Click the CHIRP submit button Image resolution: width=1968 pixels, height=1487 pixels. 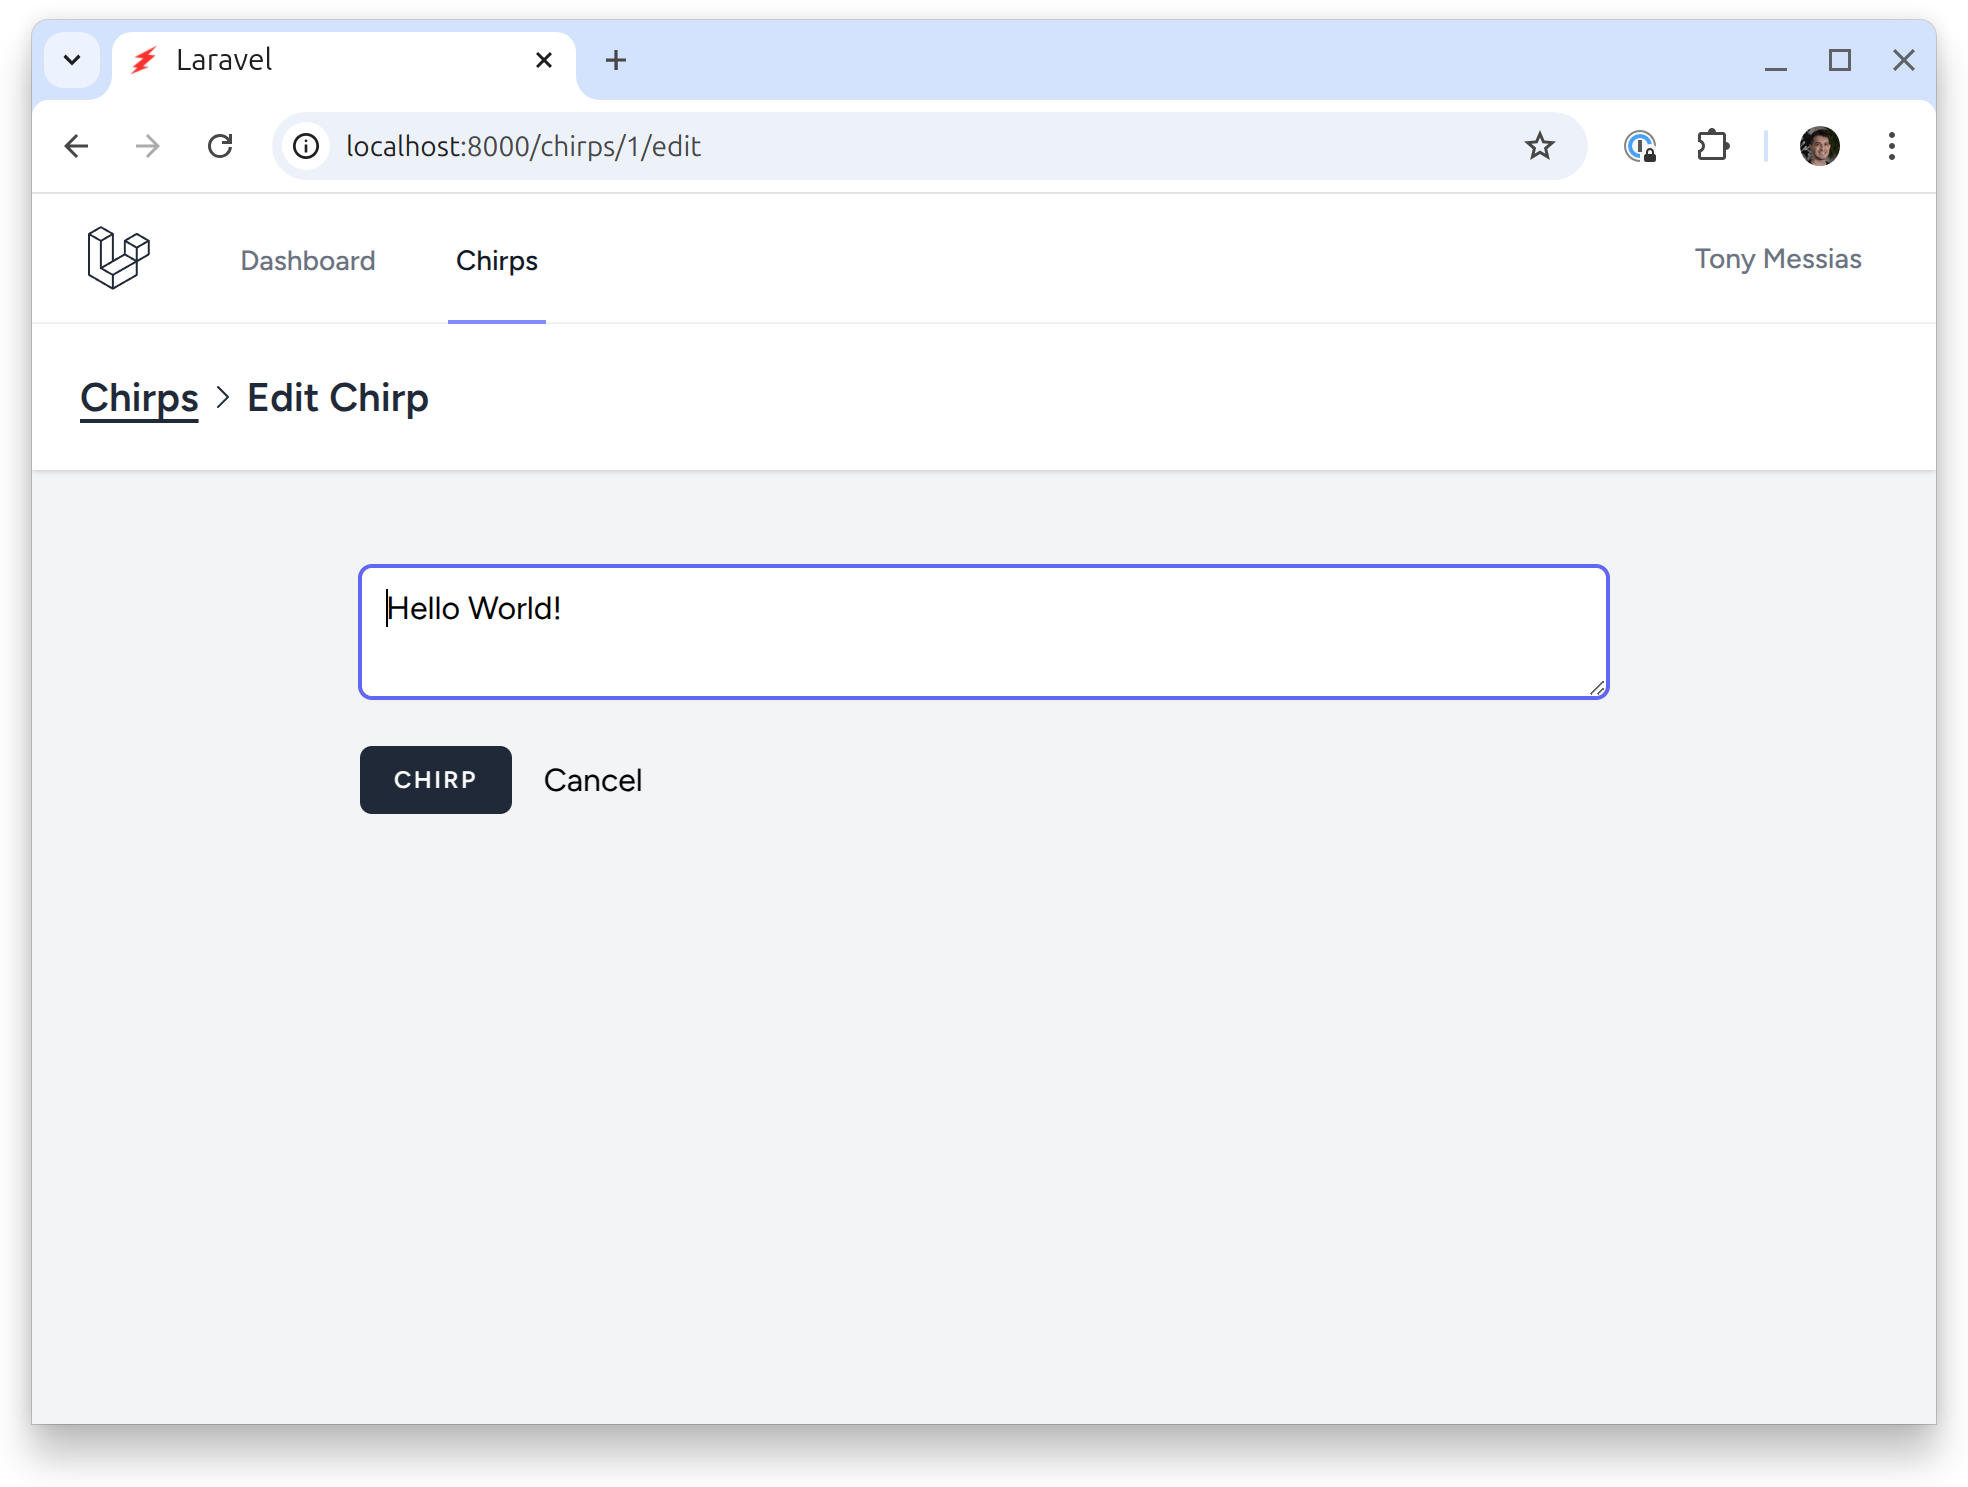[436, 779]
